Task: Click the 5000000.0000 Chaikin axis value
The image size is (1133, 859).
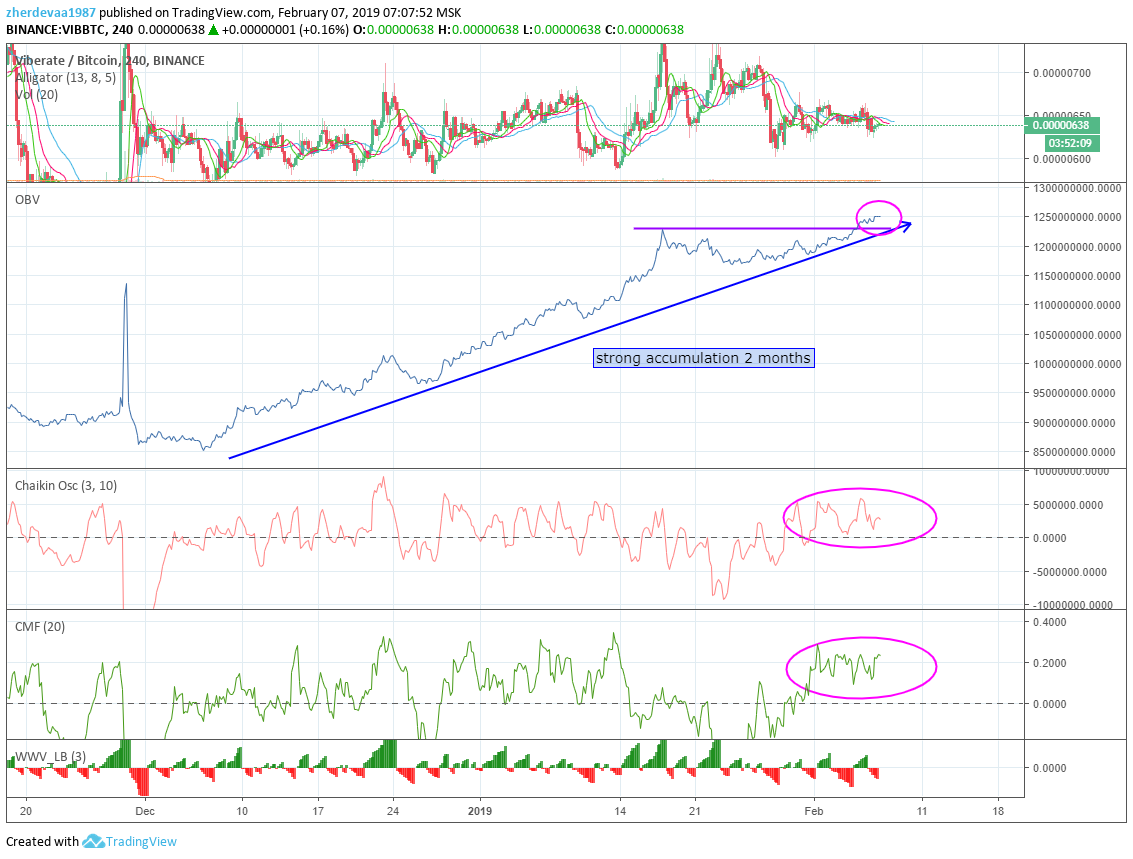Action: click(x=1069, y=505)
